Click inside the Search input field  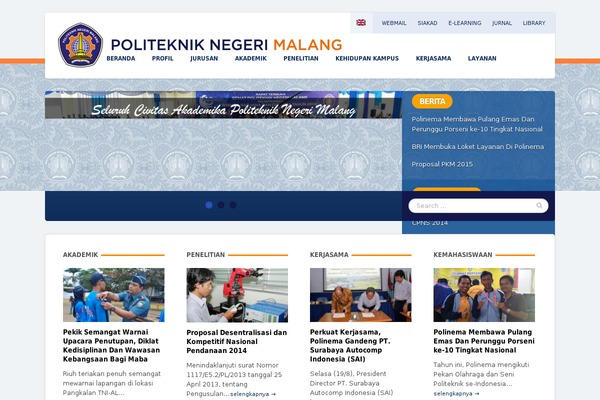click(478, 206)
